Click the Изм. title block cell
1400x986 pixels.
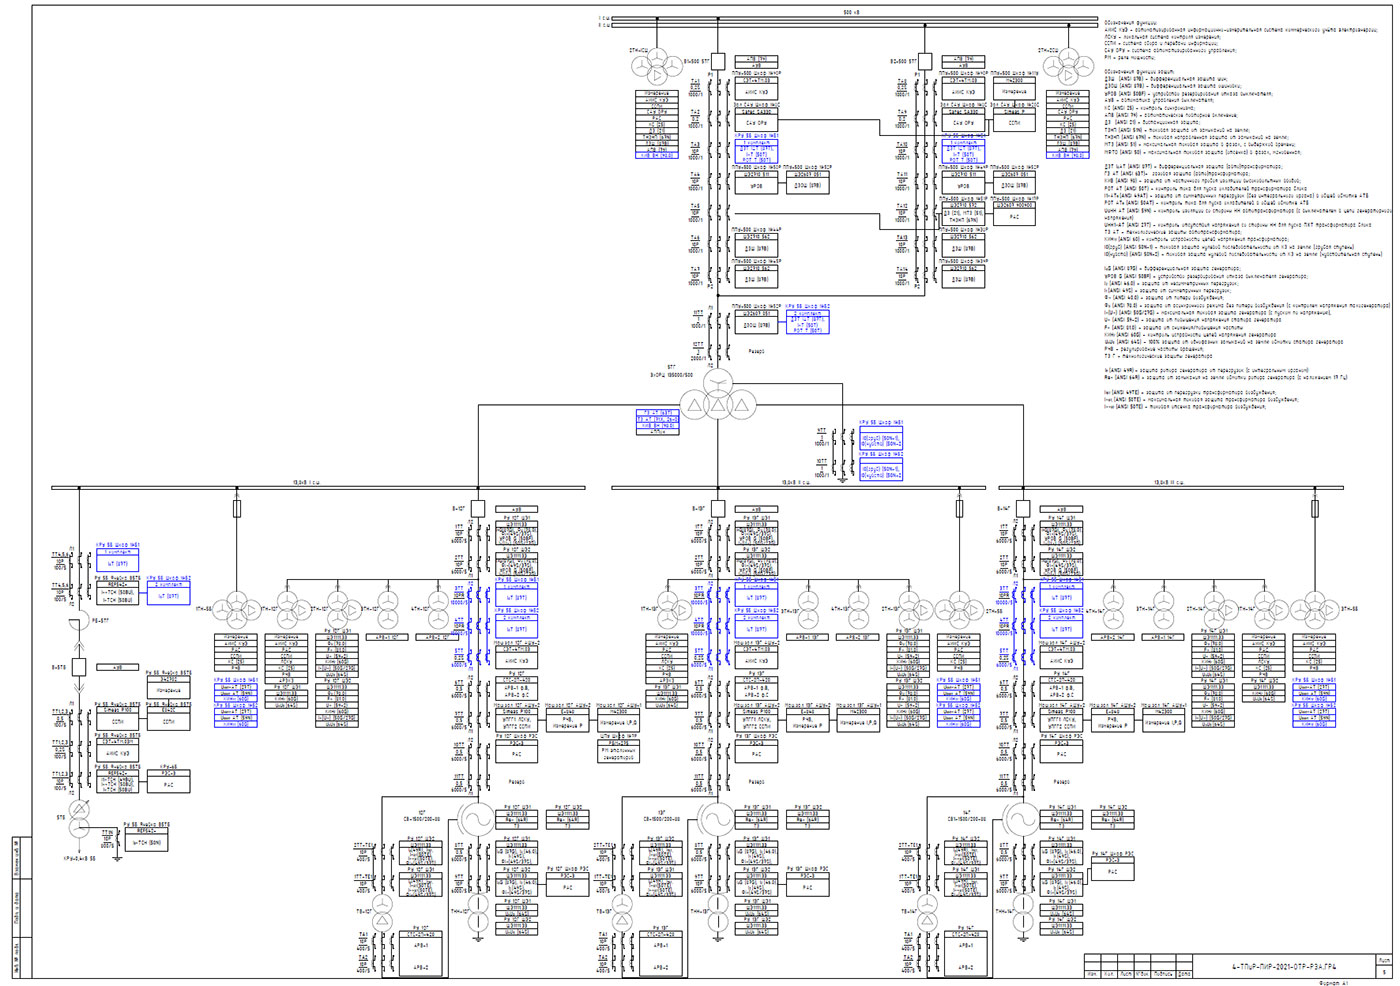coord(1092,974)
